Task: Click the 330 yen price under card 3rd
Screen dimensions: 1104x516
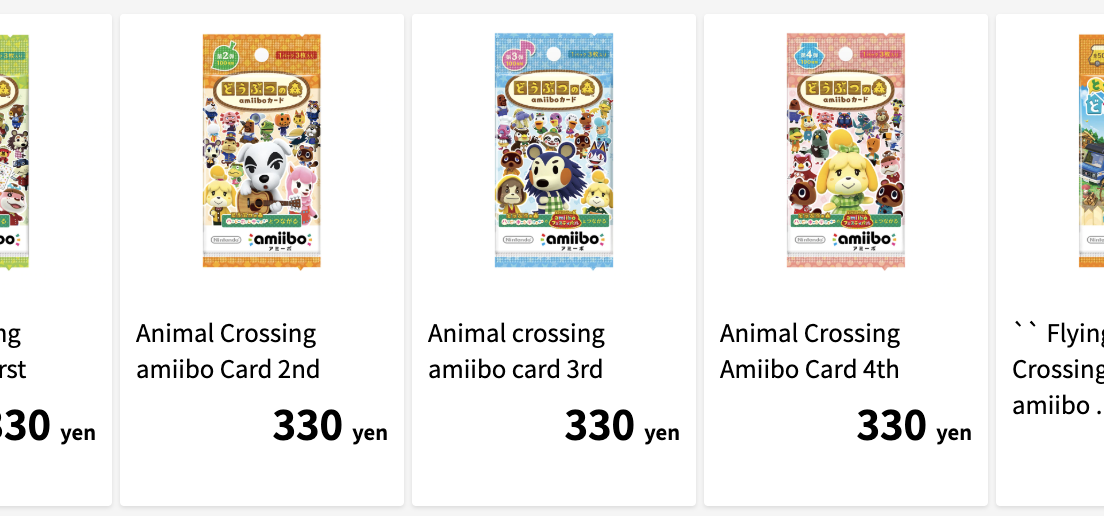Action: tap(621, 427)
